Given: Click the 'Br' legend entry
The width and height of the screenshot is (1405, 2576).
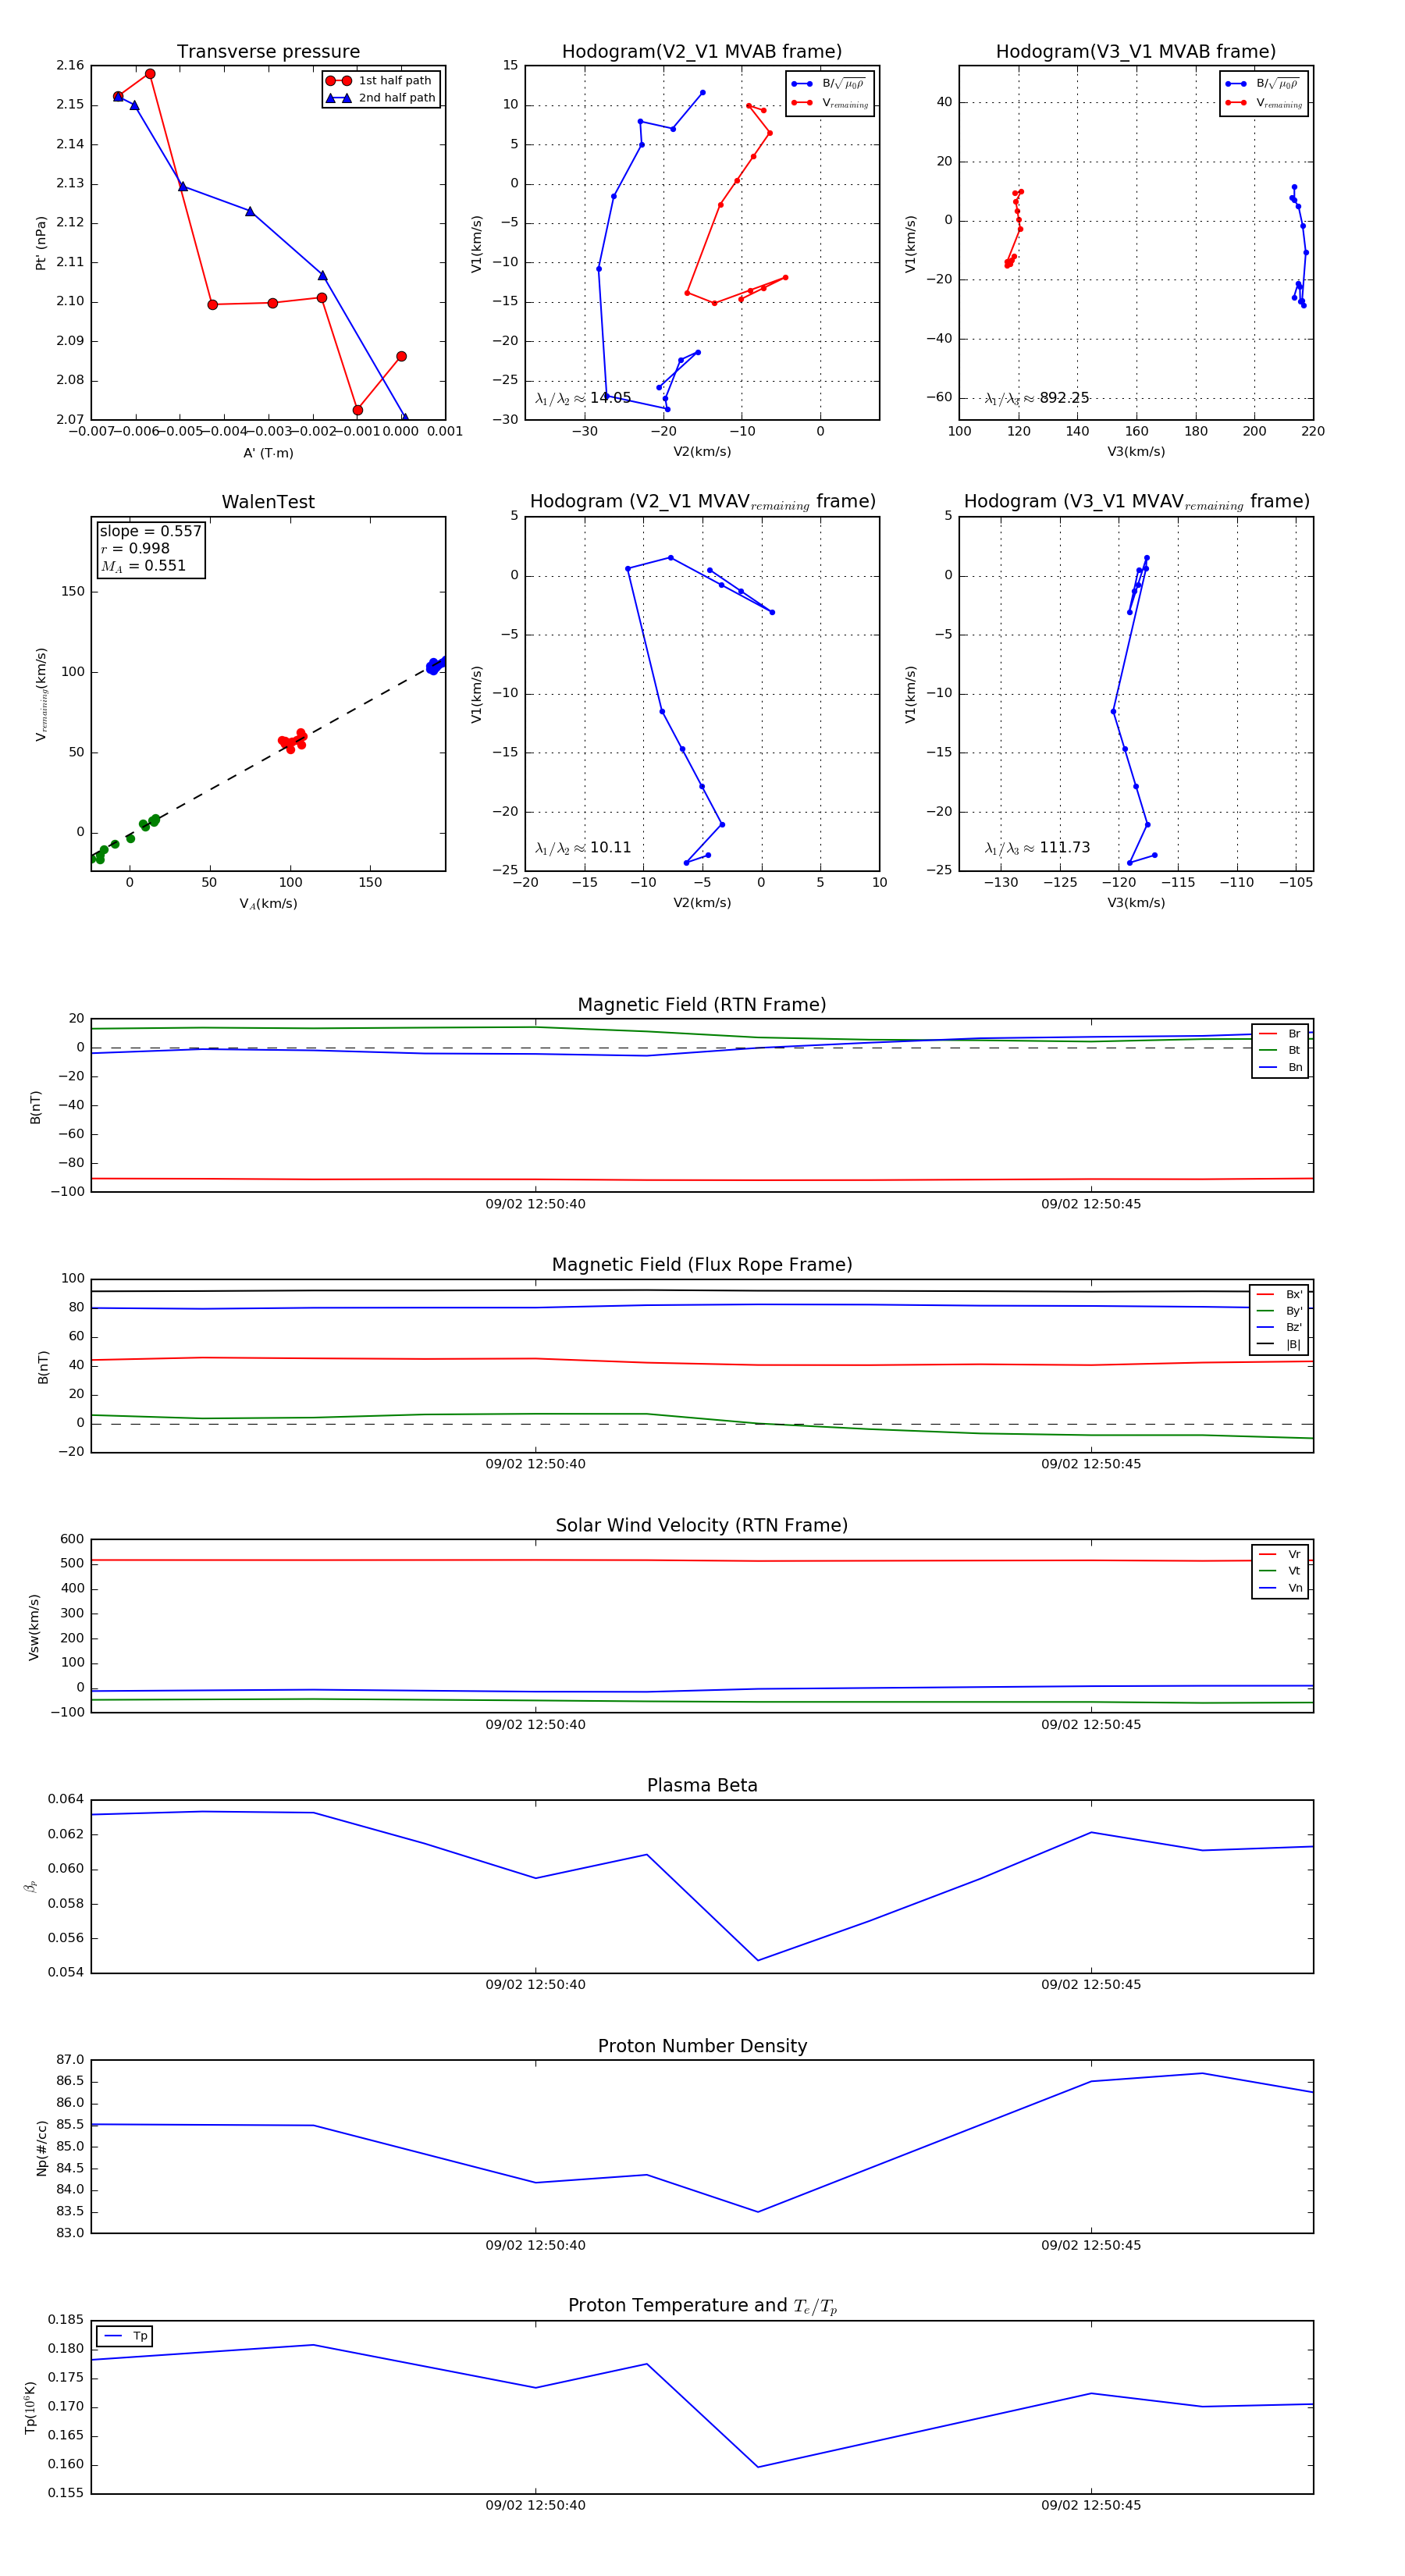Looking at the screenshot, I should (1280, 1034).
